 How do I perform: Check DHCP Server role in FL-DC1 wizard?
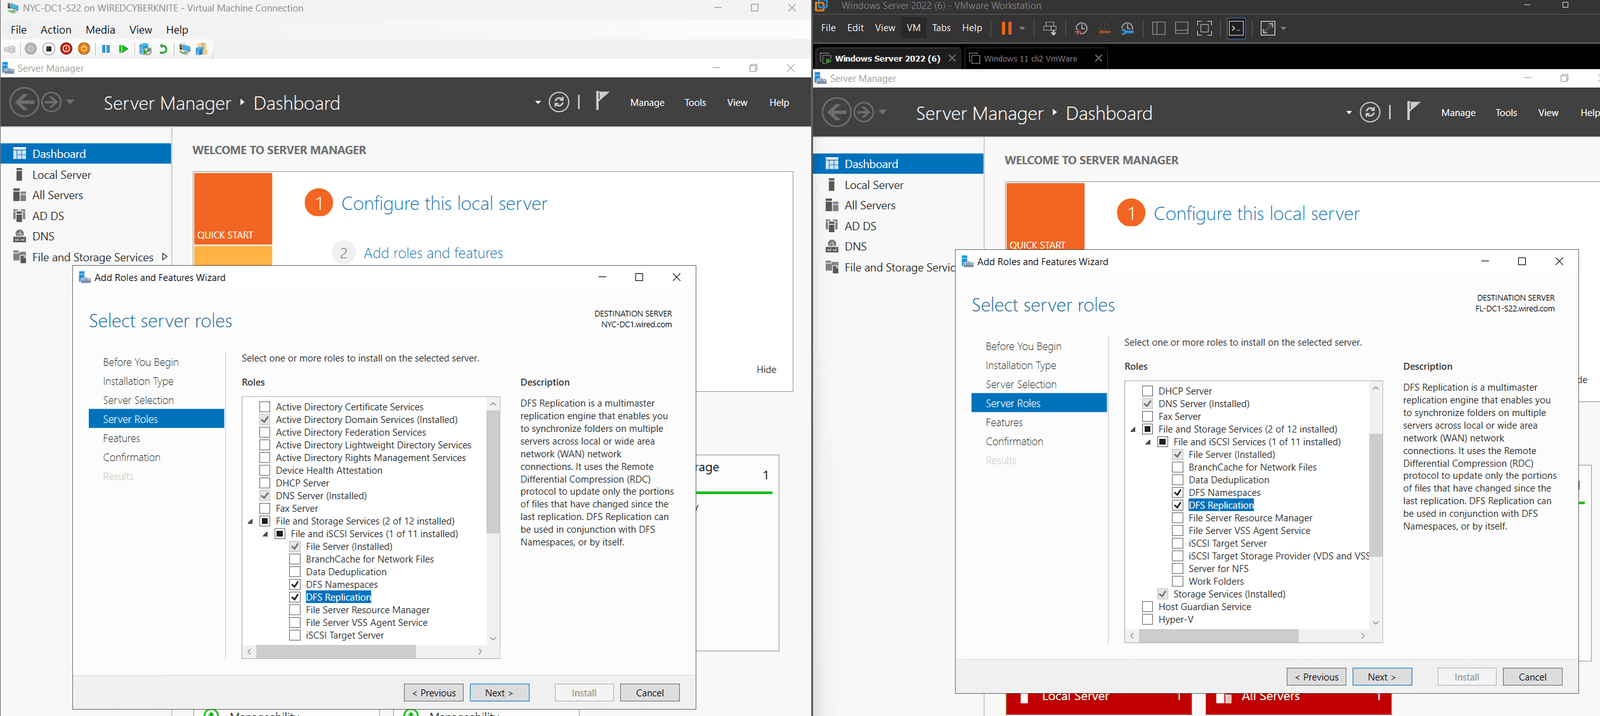pyautogui.click(x=1148, y=391)
